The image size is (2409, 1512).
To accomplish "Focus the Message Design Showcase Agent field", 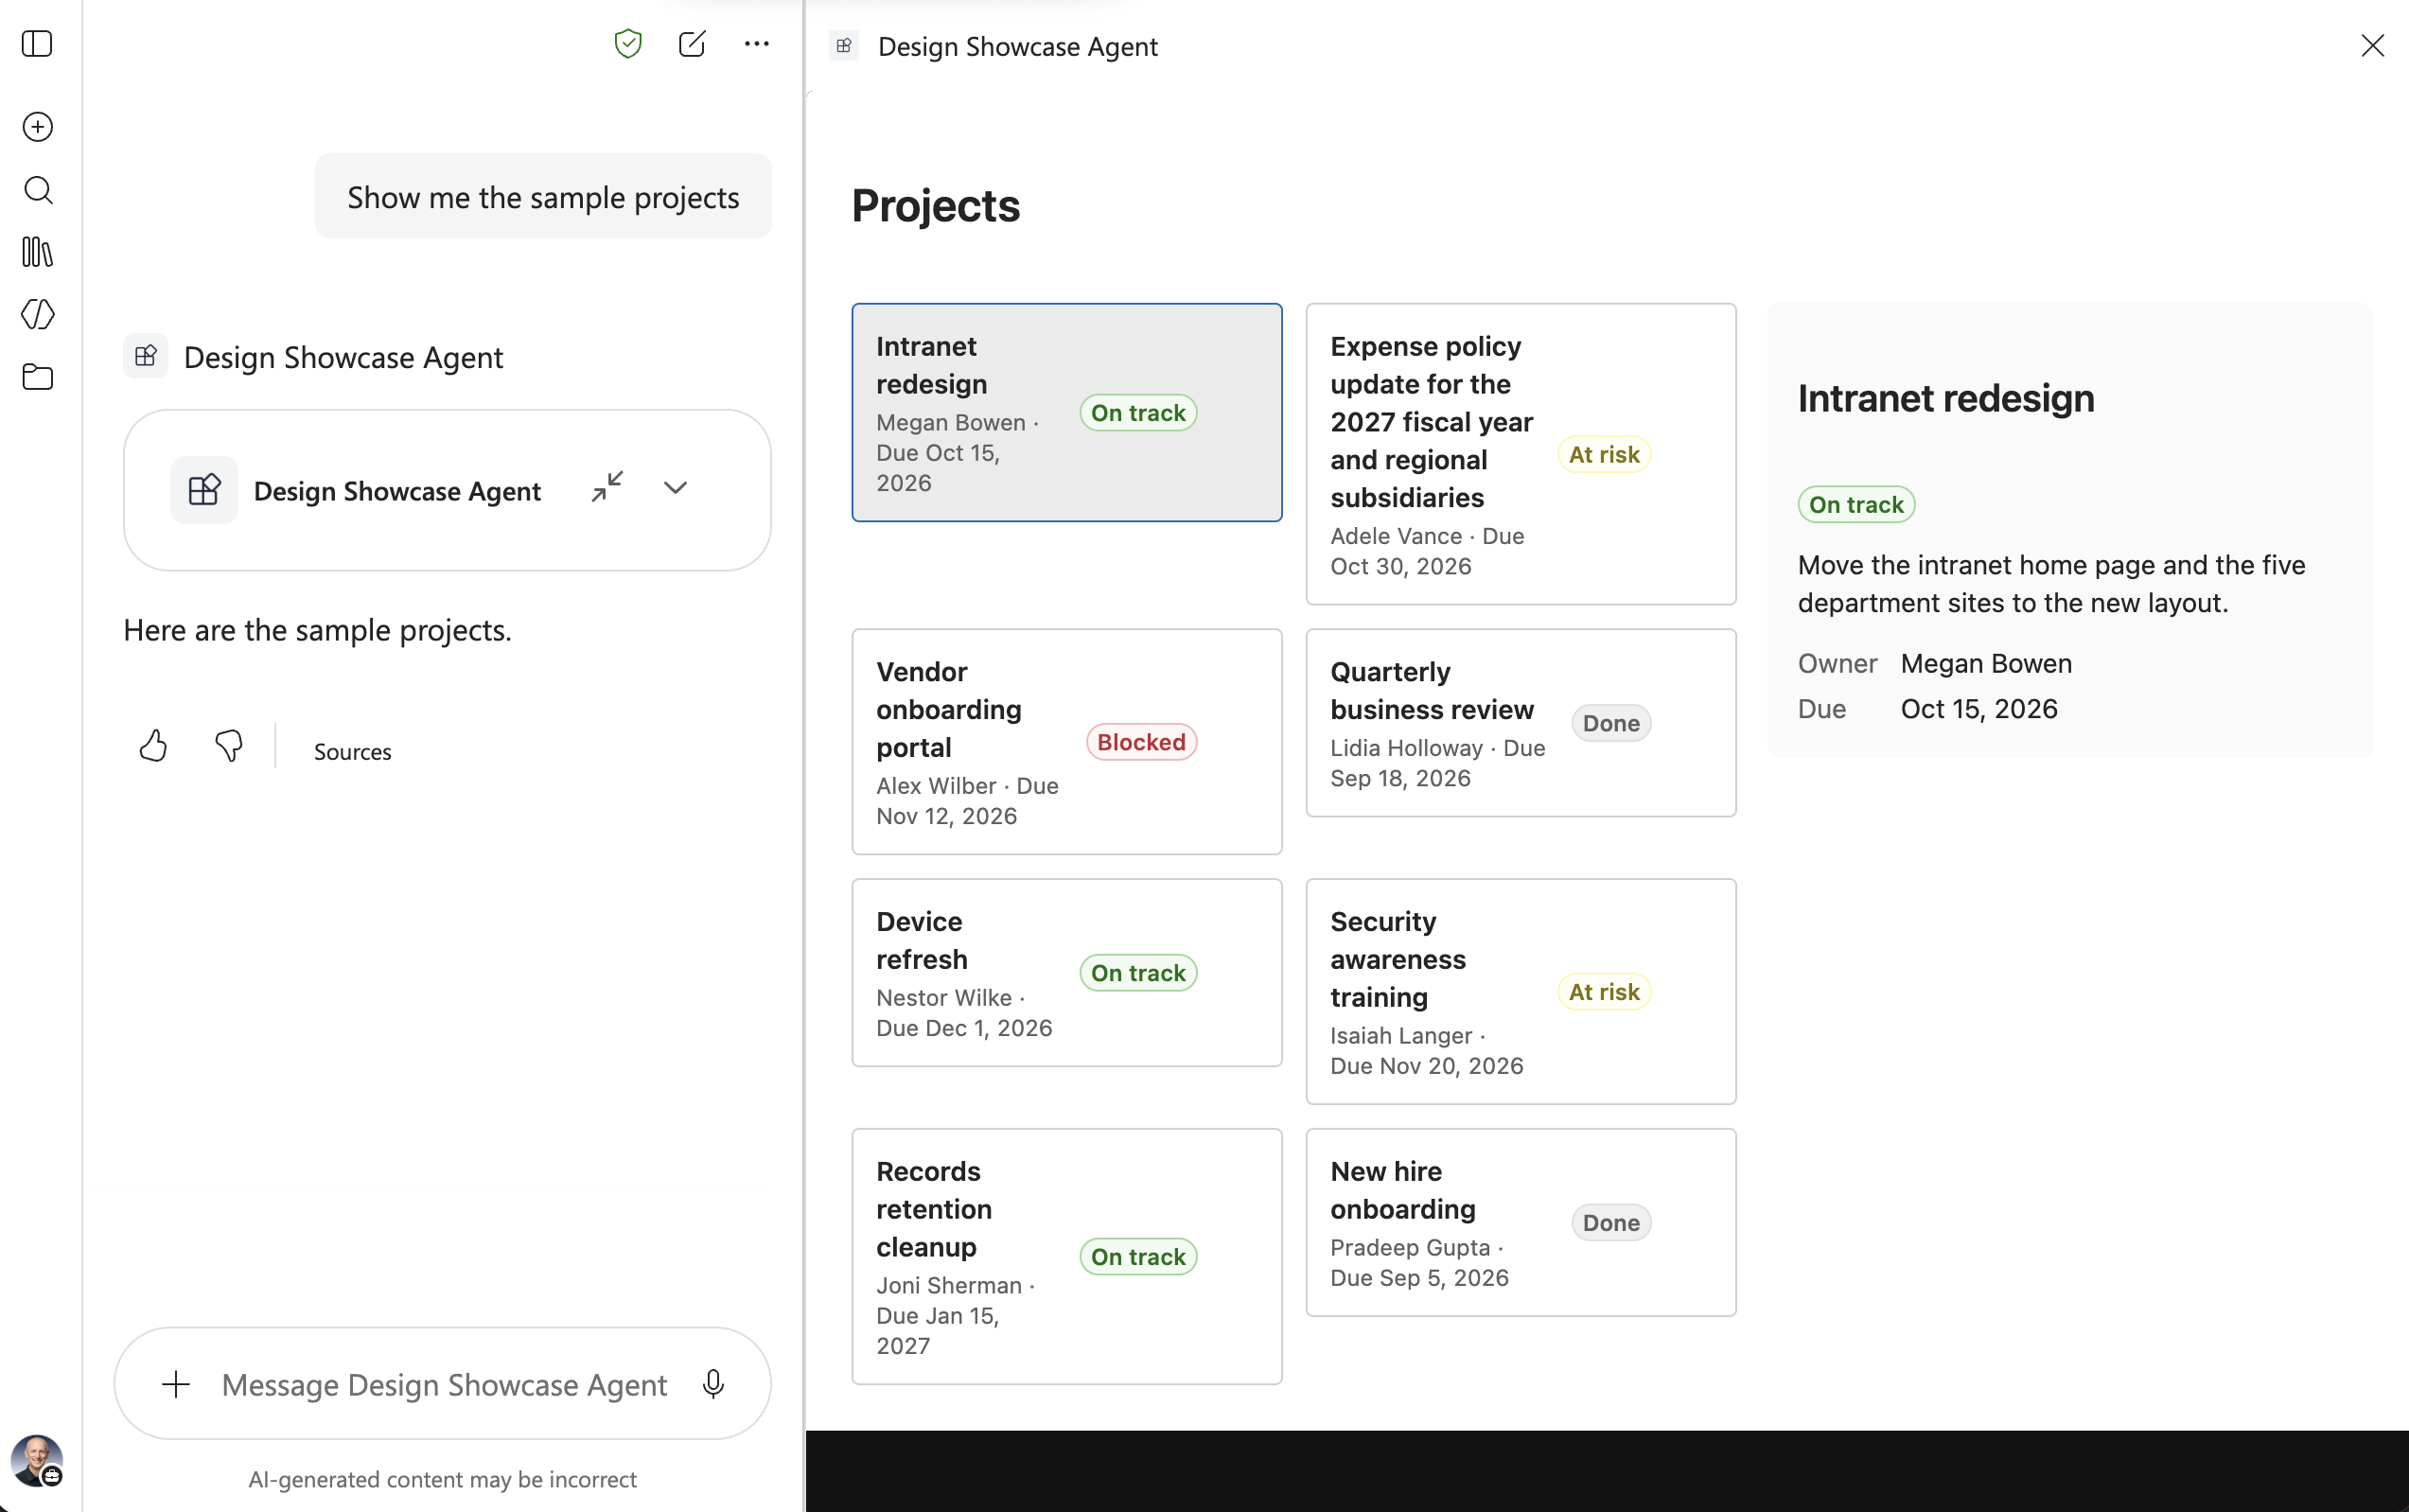I will (x=444, y=1385).
